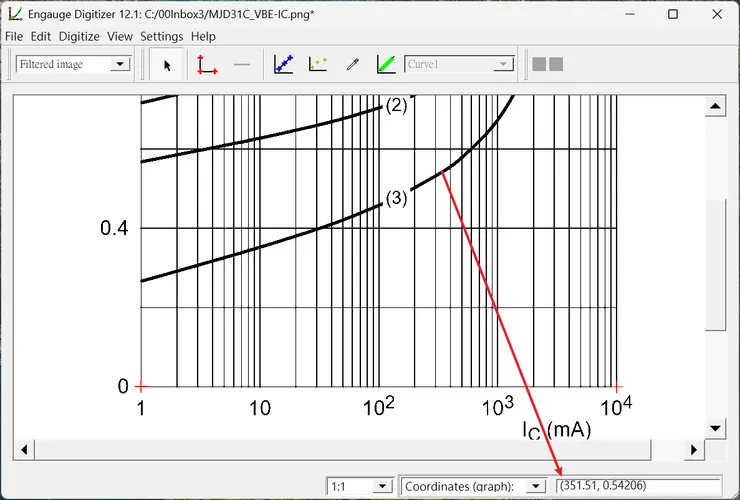Click the red axis point at origin 0
740x500 pixels.
(x=141, y=387)
